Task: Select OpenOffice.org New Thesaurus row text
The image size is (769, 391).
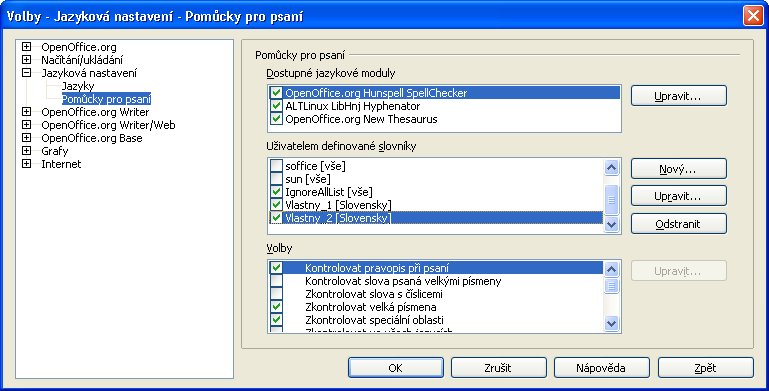Action: click(361, 119)
